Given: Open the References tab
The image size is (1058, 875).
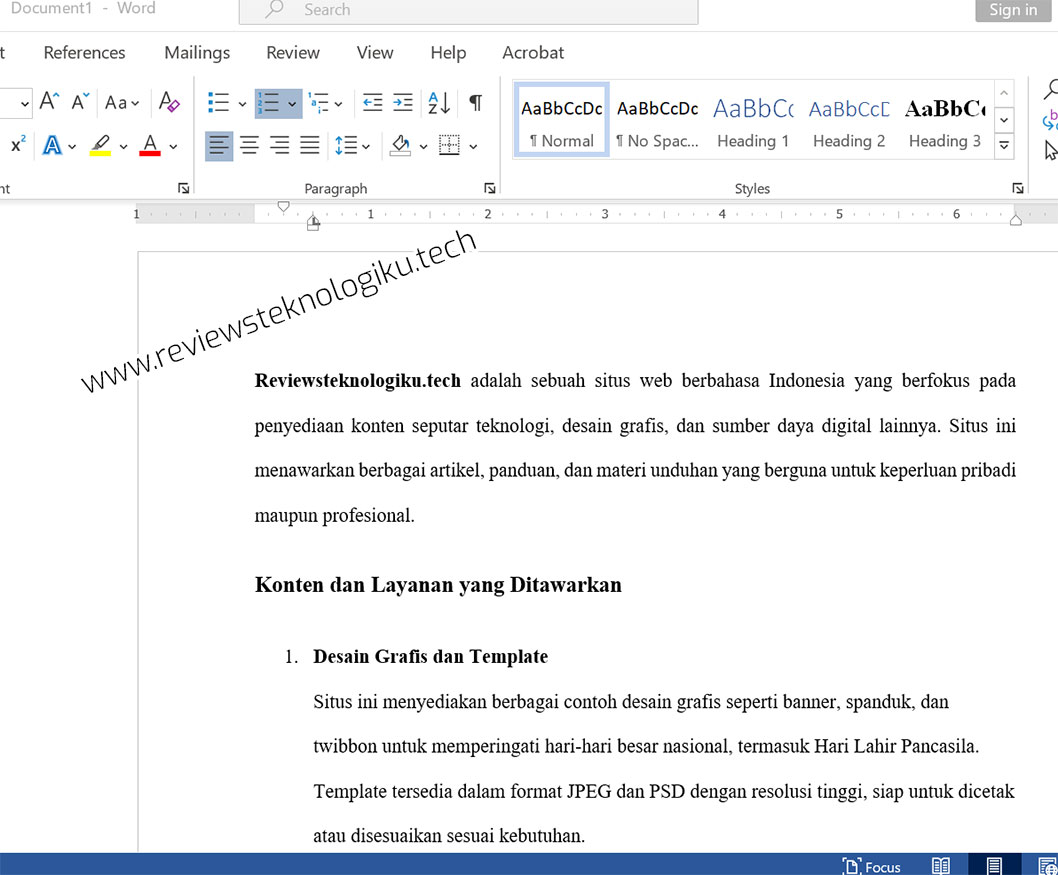Looking at the screenshot, I should 84,53.
